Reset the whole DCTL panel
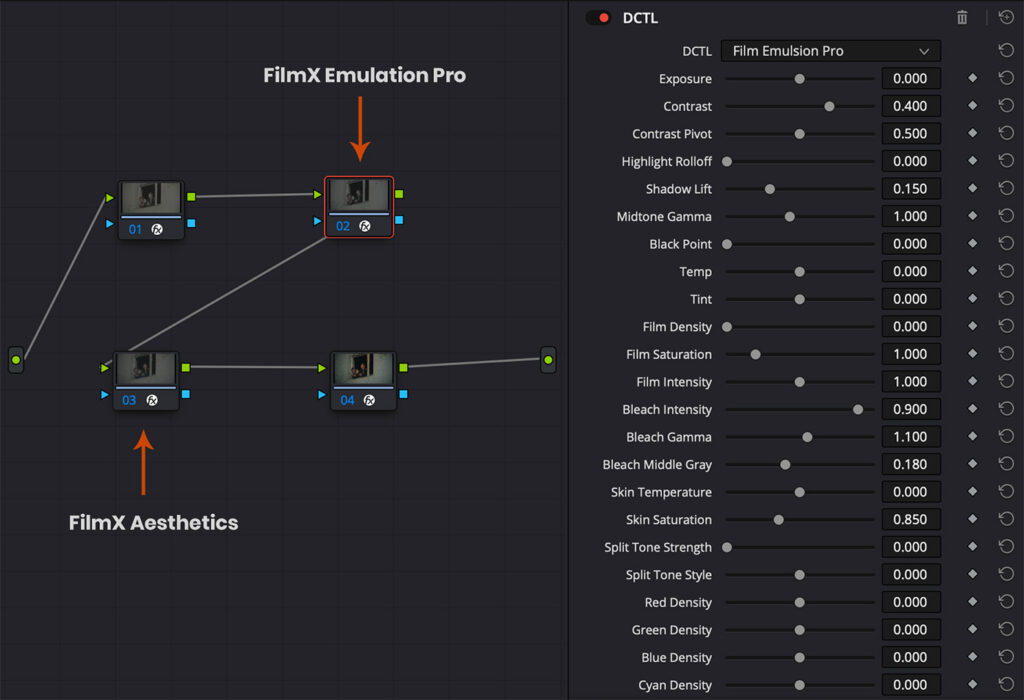1024x700 pixels. [x=1006, y=18]
